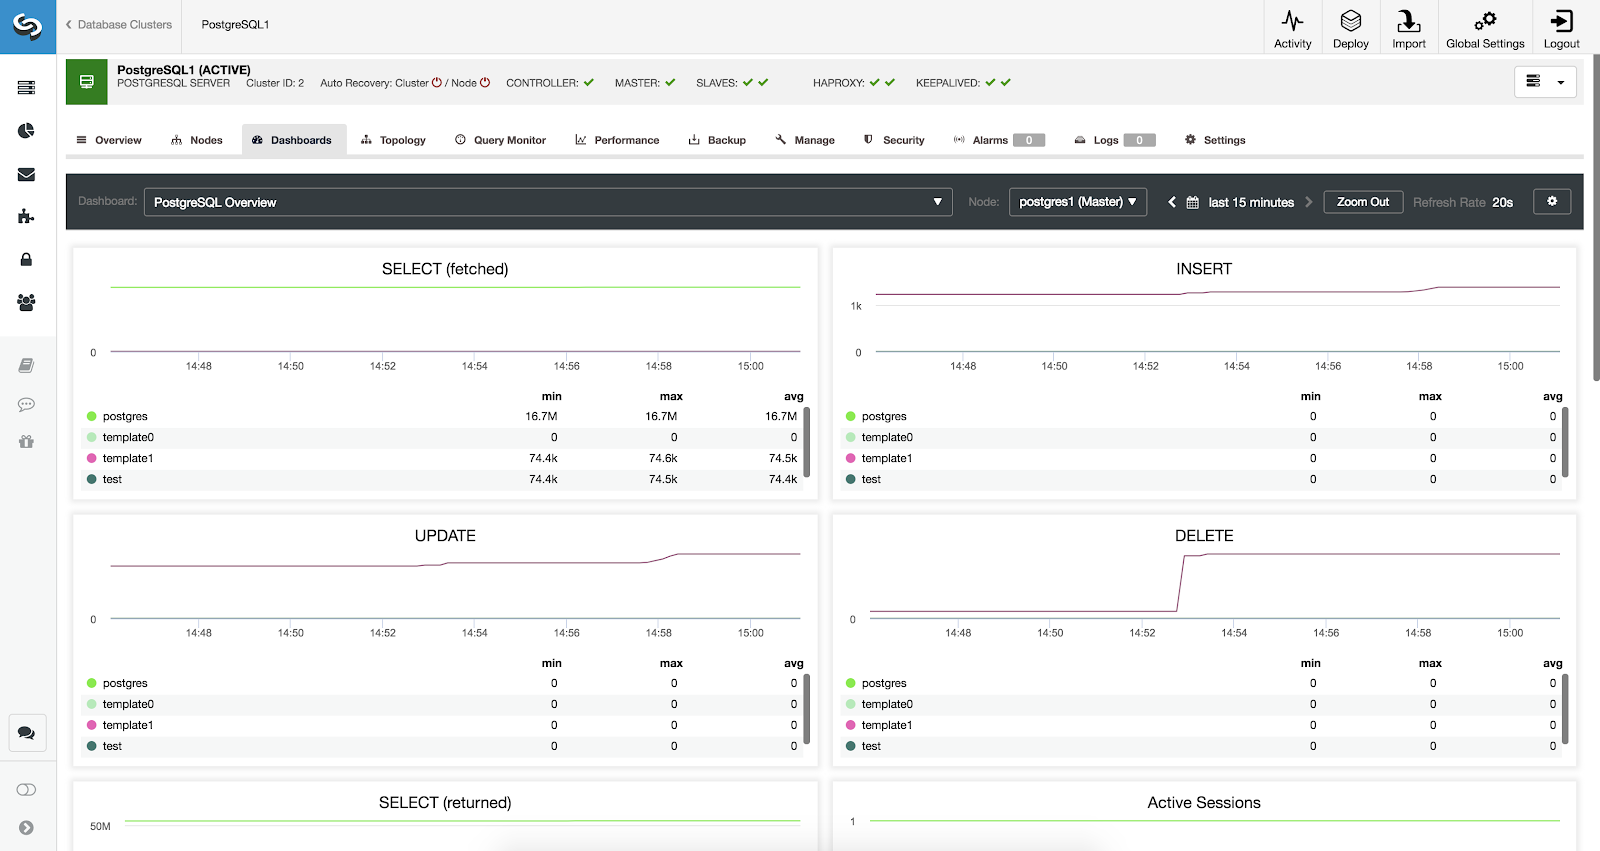The height and width of the screenshot is (851, 1600).
Task: Change the 20s refresh rate
Action: (1502, 202)
